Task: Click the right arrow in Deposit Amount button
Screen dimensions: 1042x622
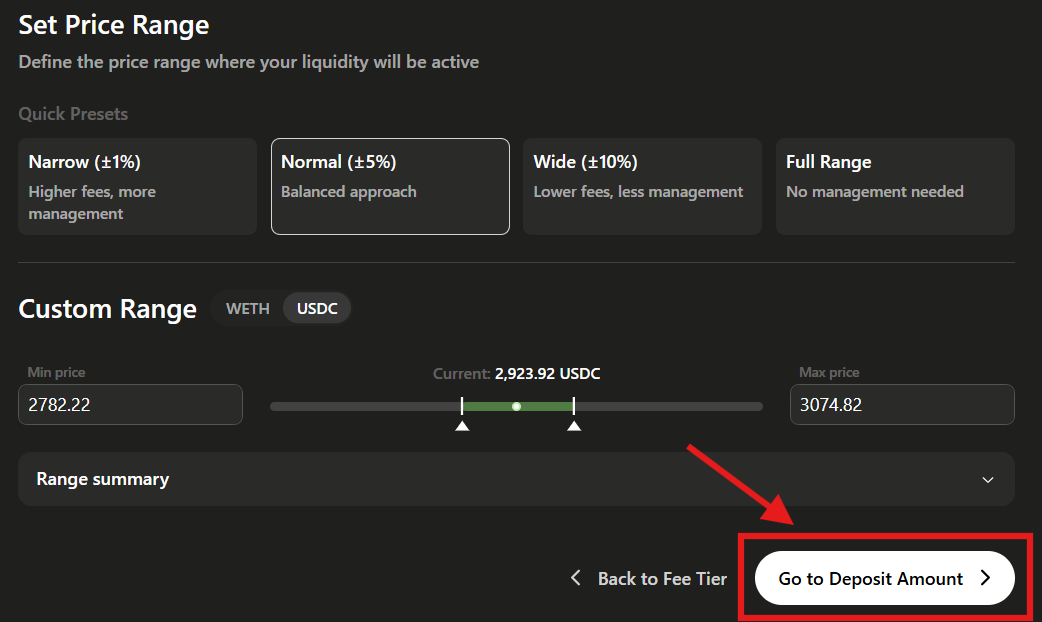Action: coord(985,578)
